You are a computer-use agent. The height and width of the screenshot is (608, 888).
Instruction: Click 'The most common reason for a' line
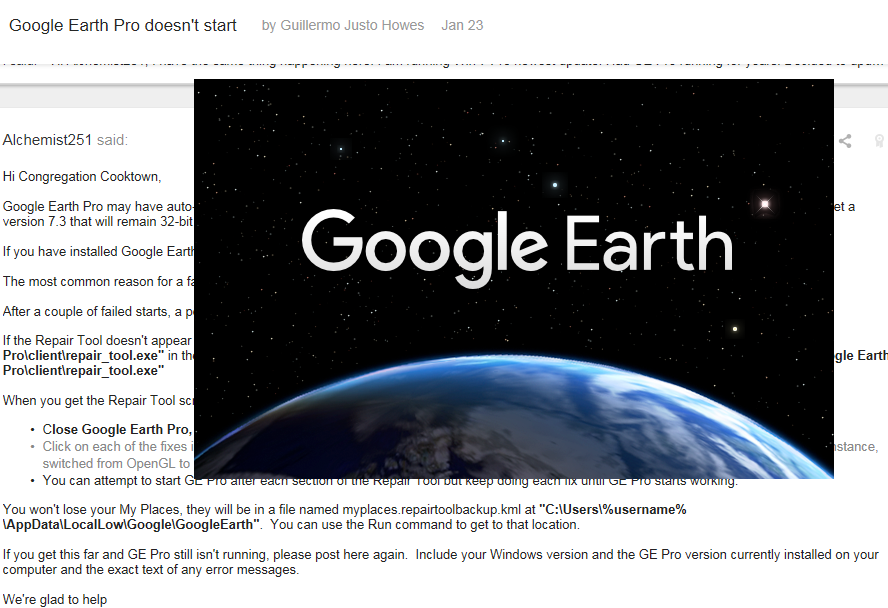pos(98,281)
